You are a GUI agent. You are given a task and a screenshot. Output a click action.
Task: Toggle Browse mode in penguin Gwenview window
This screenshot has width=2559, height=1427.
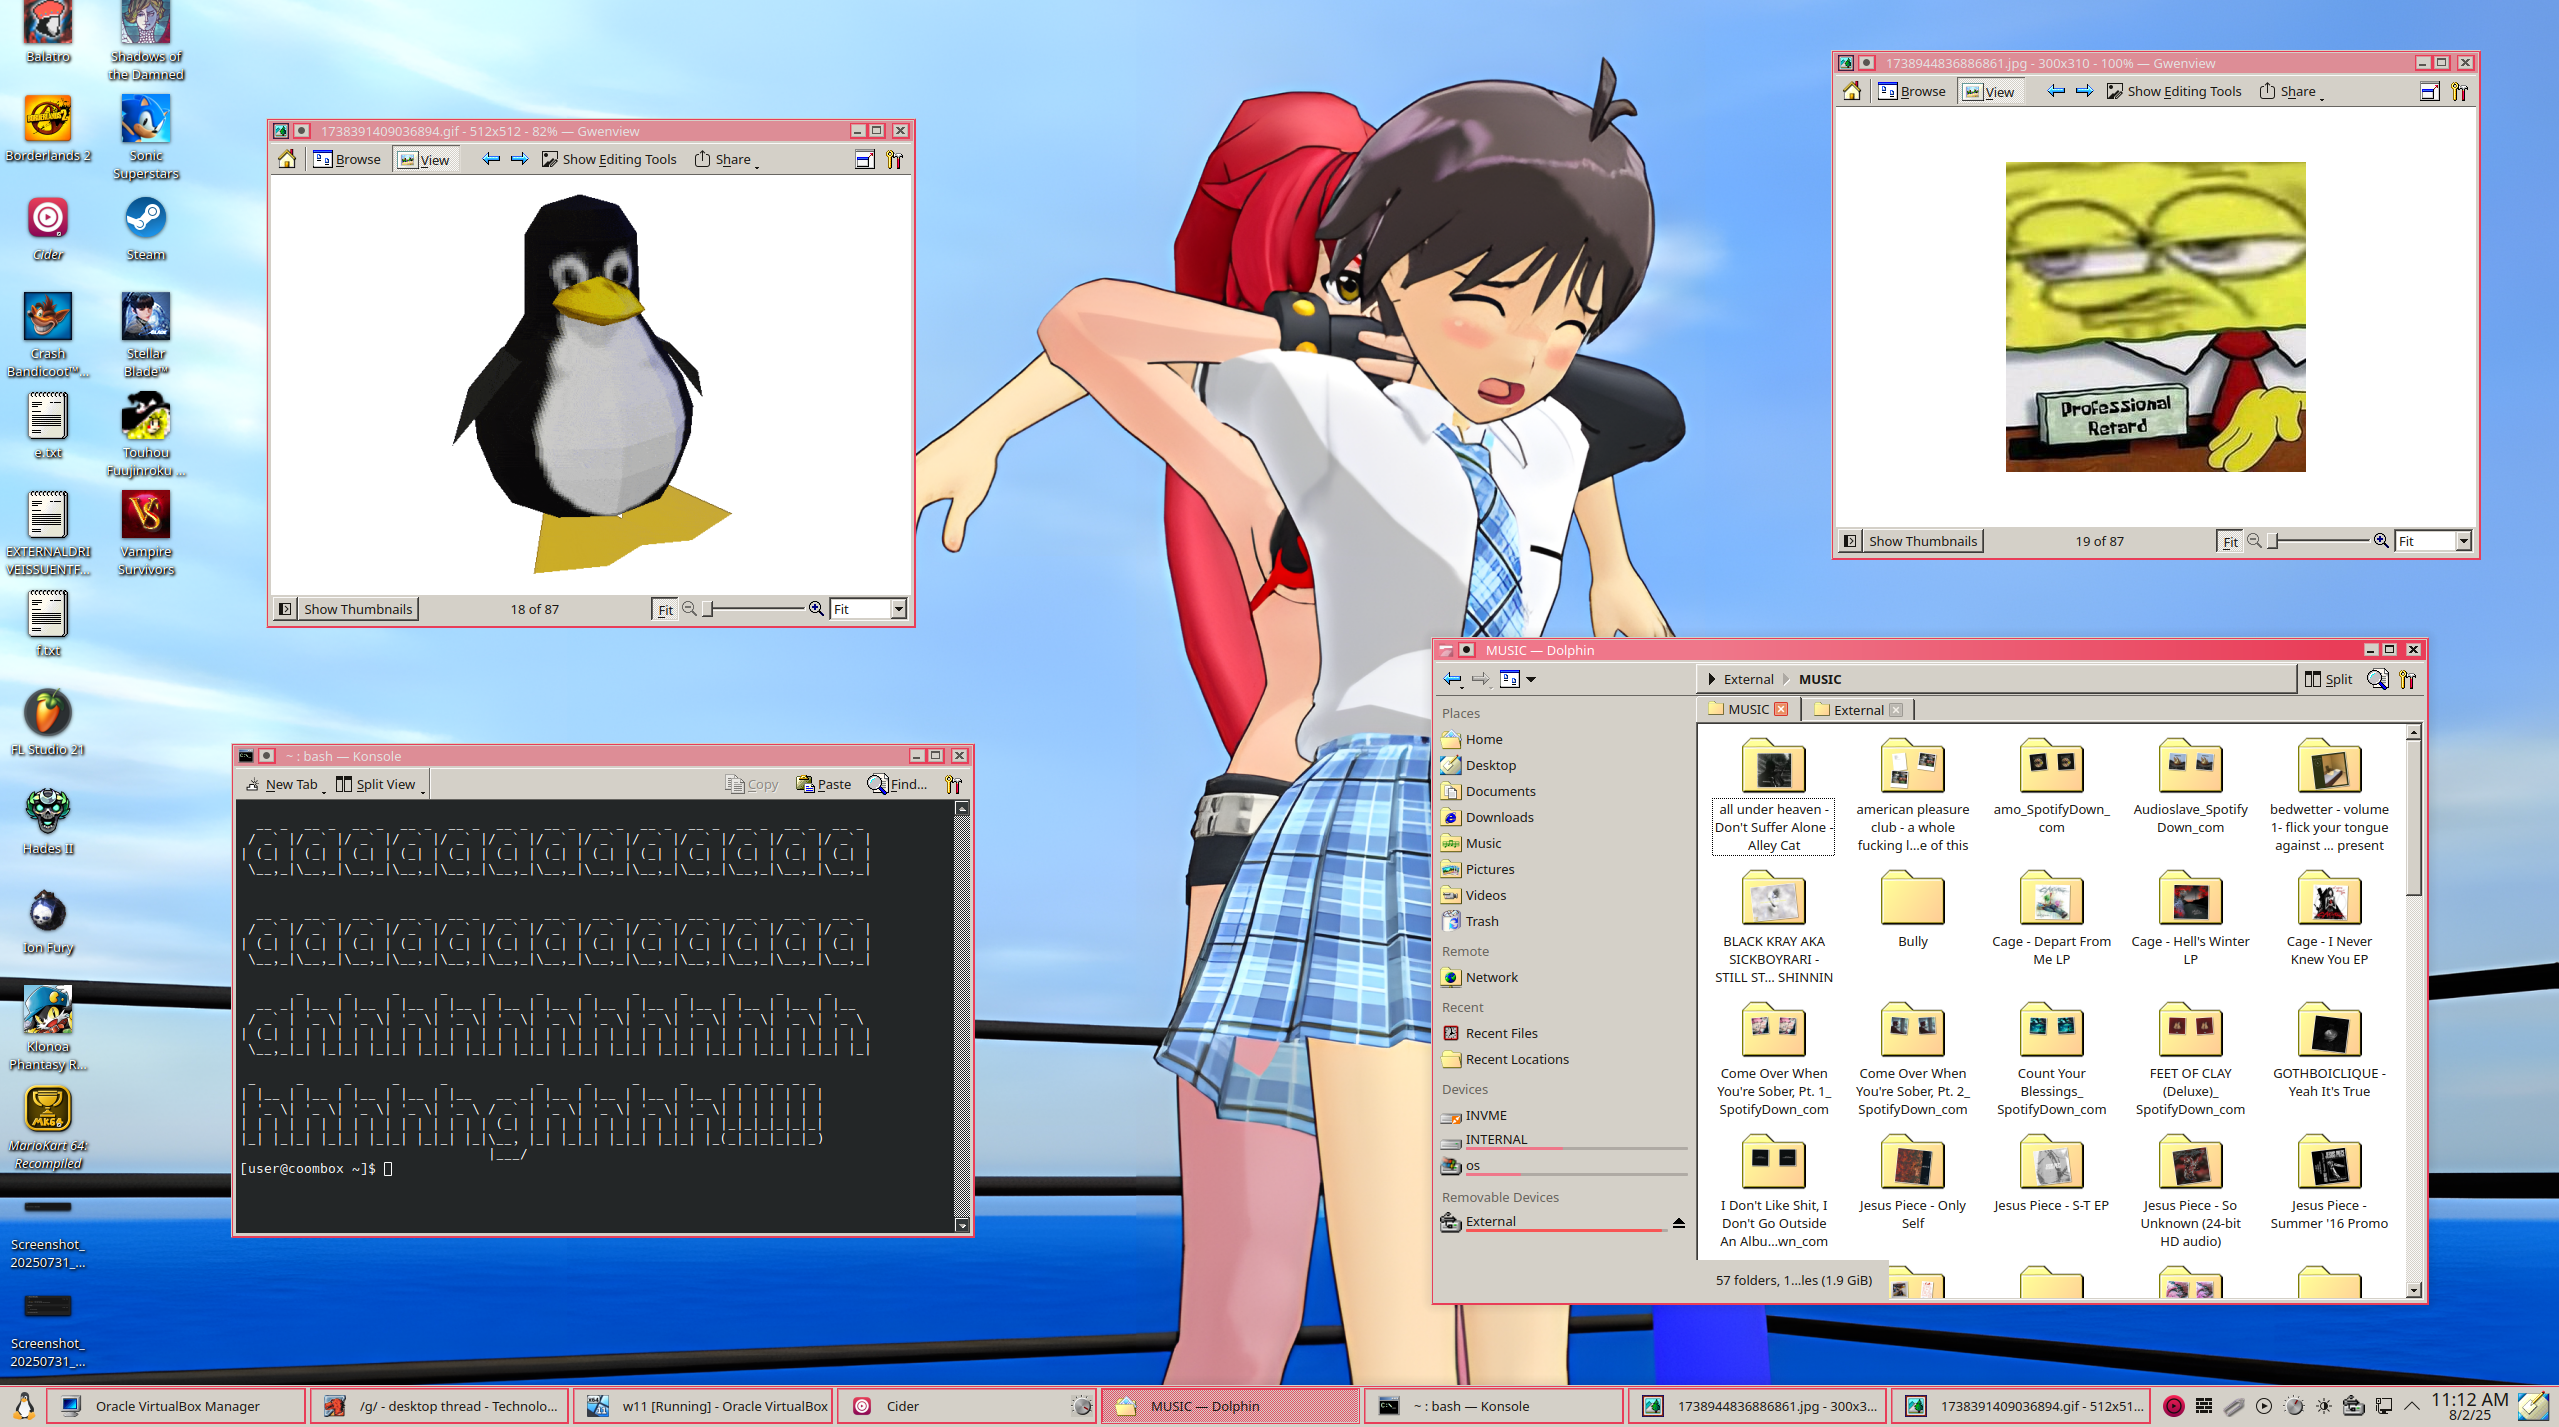pos(347,159)
